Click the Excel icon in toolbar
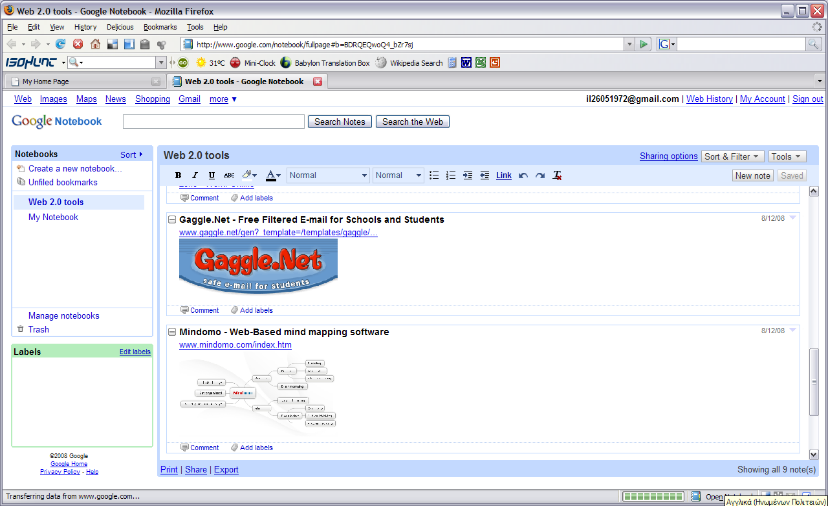 click(481, 63)
